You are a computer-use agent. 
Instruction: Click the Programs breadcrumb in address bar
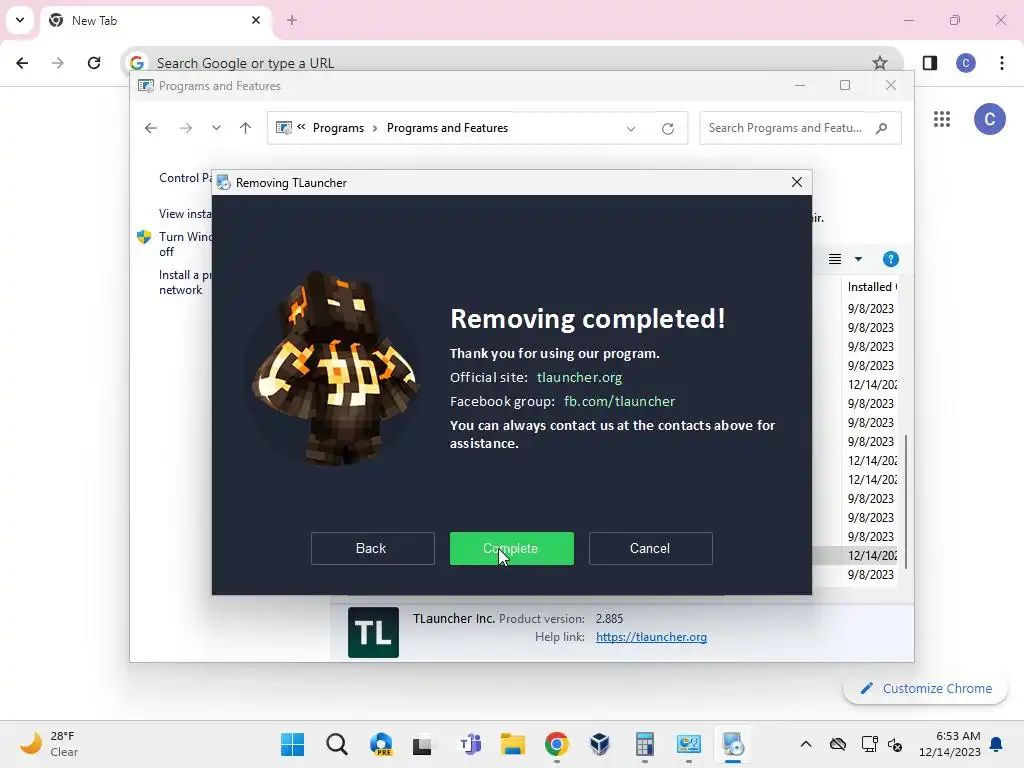(x=338, y=128)
